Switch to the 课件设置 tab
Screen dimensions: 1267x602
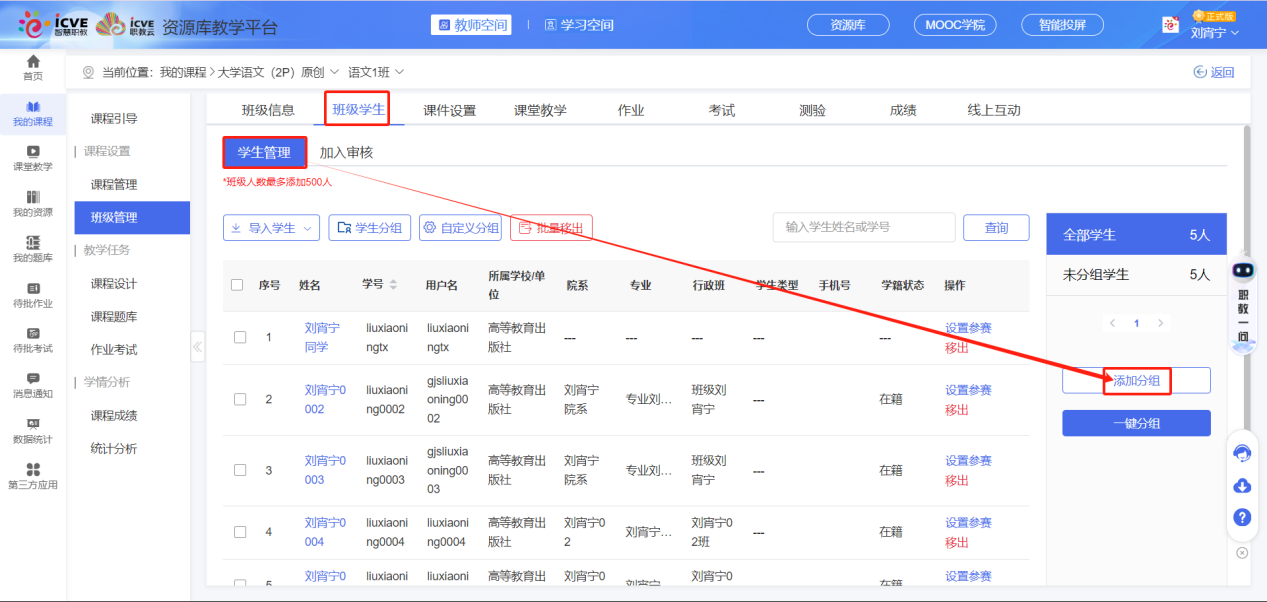click(x=449, y=110)
